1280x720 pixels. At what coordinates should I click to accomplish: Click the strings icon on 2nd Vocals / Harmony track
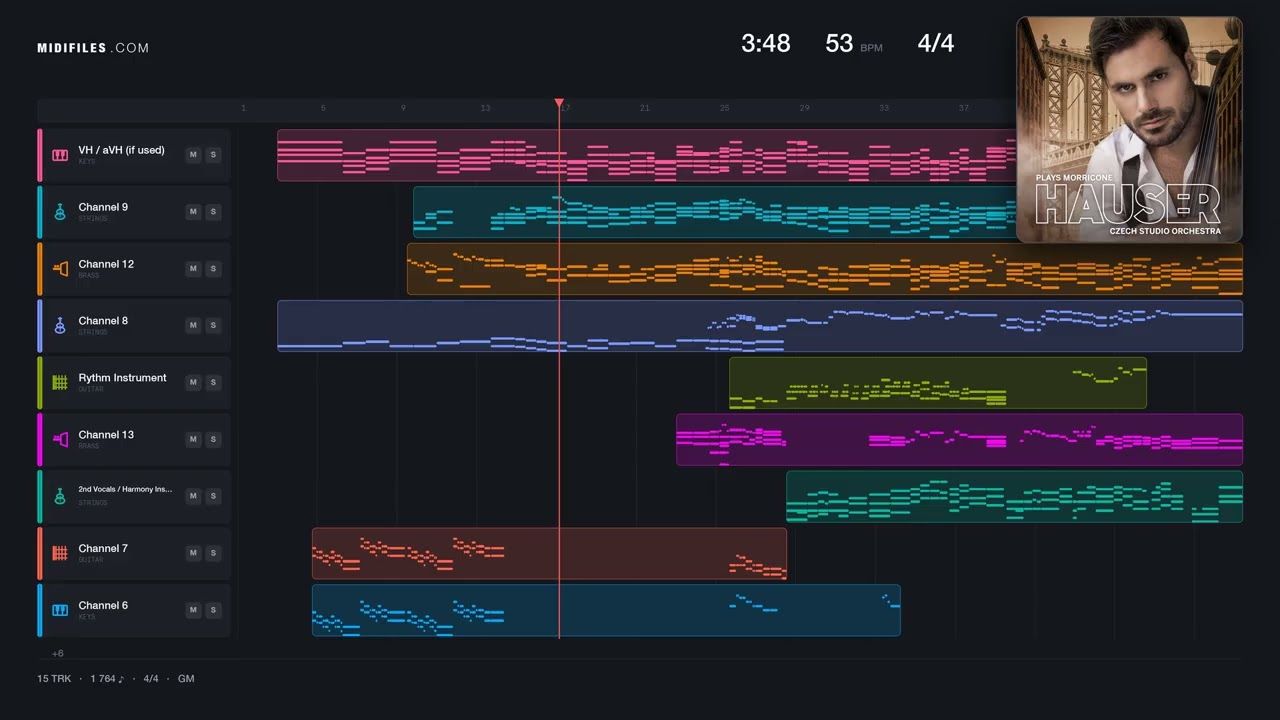(x=60, y=497)
